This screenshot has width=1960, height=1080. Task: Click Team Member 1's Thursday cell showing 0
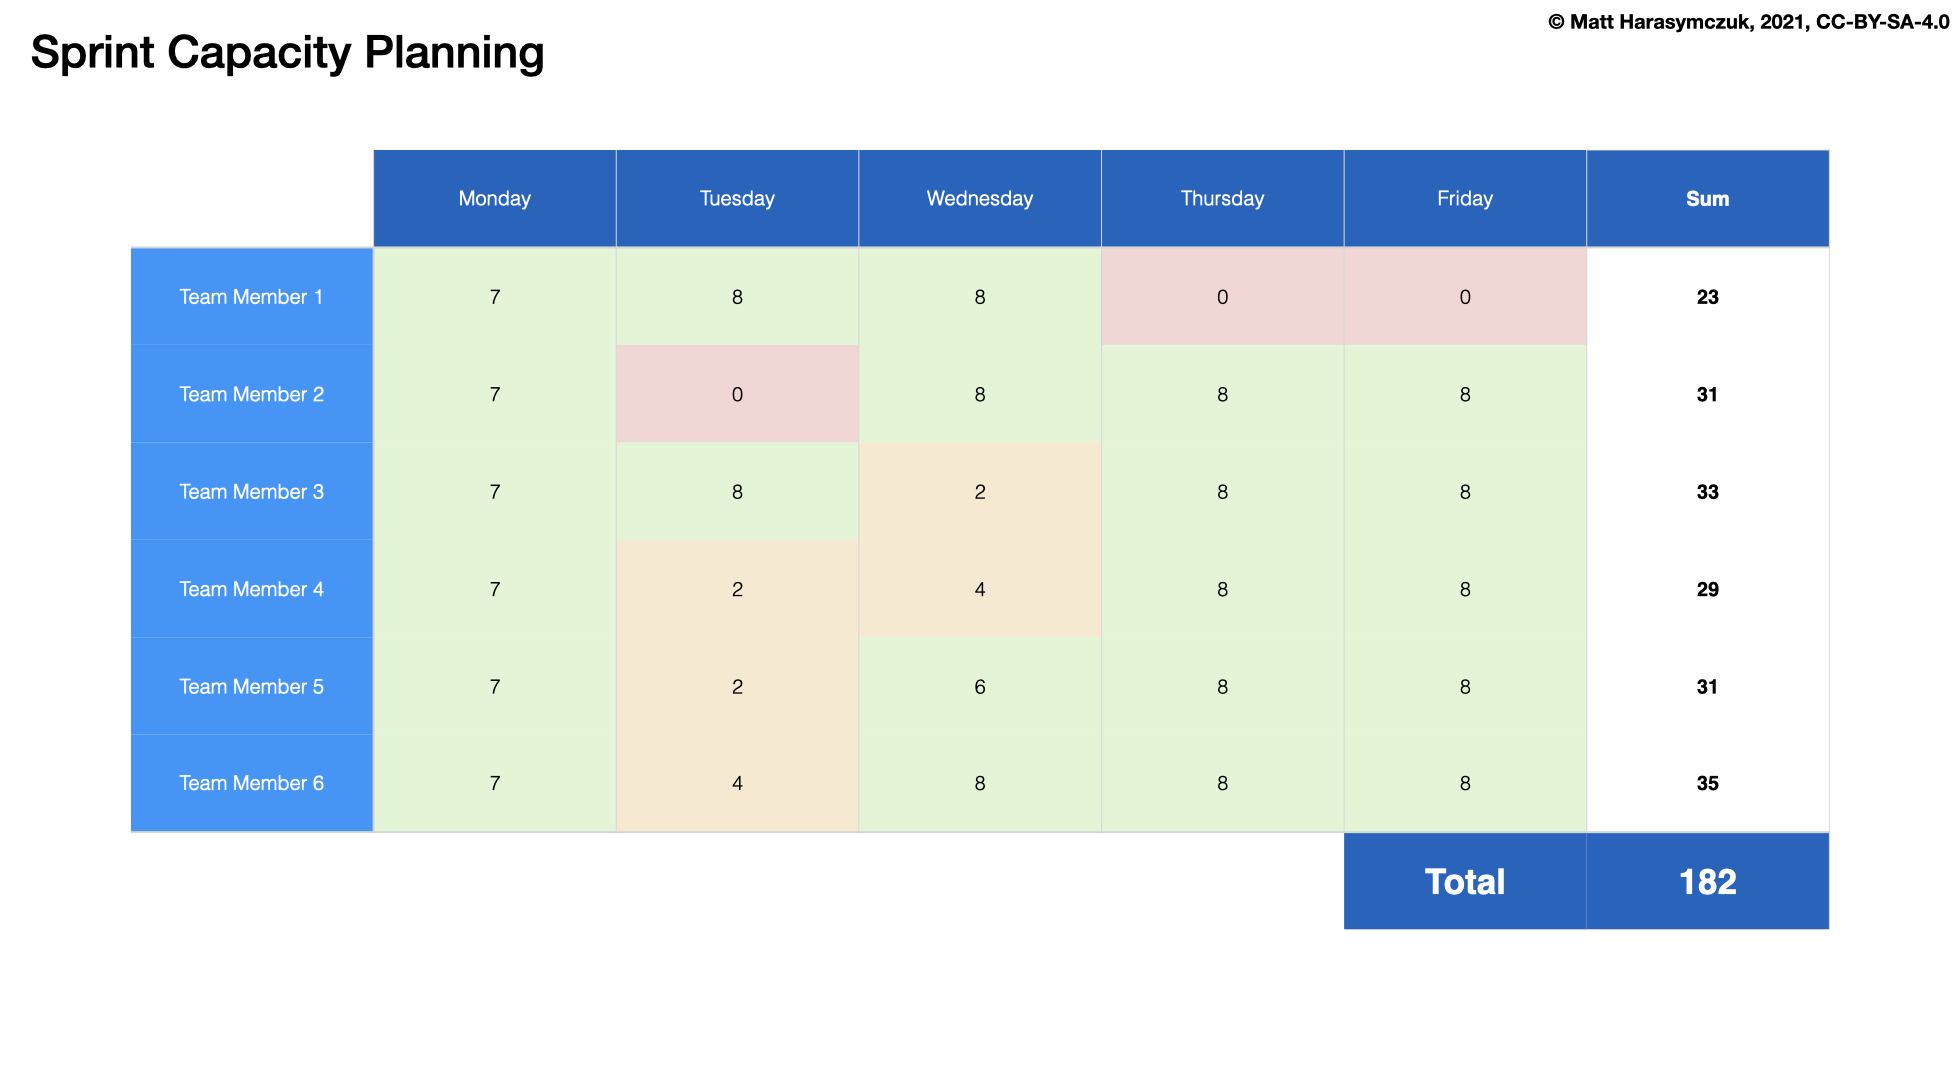[x=1222, y=296]
